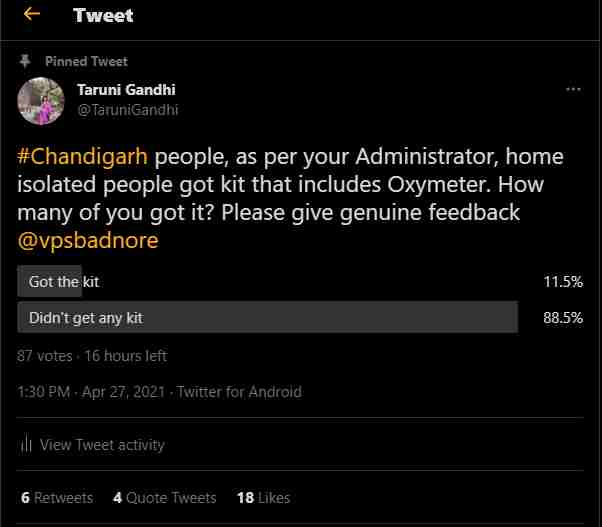Click the @TaruniGandhi handle
The image size is (602, 527).
(x=128, y=110)
